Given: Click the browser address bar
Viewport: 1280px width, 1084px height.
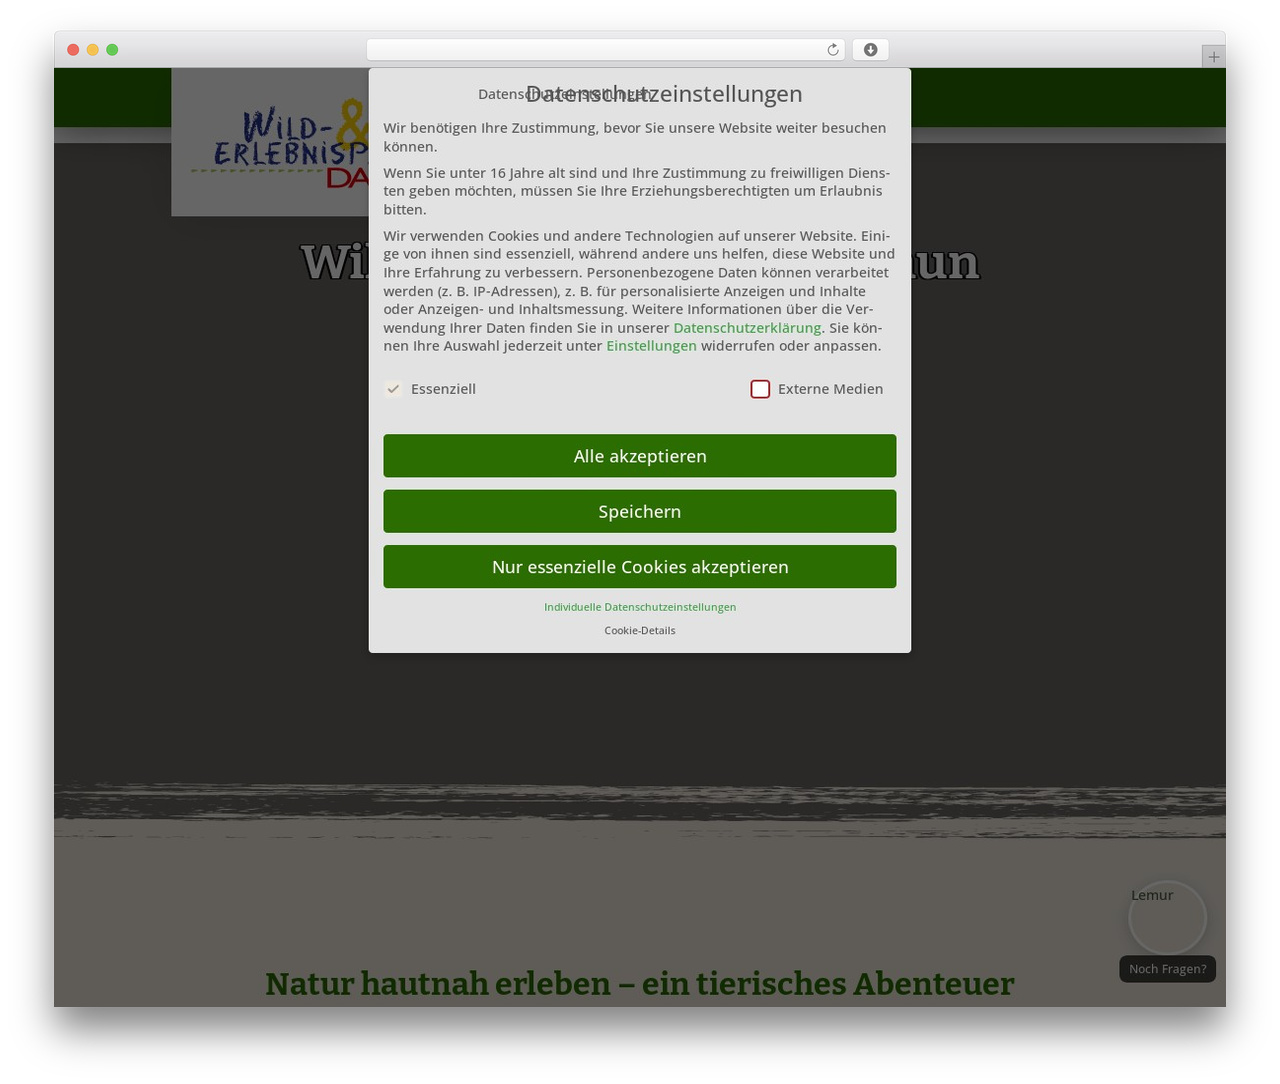Looking at the screenshot, I should click(x=606, y=50).
